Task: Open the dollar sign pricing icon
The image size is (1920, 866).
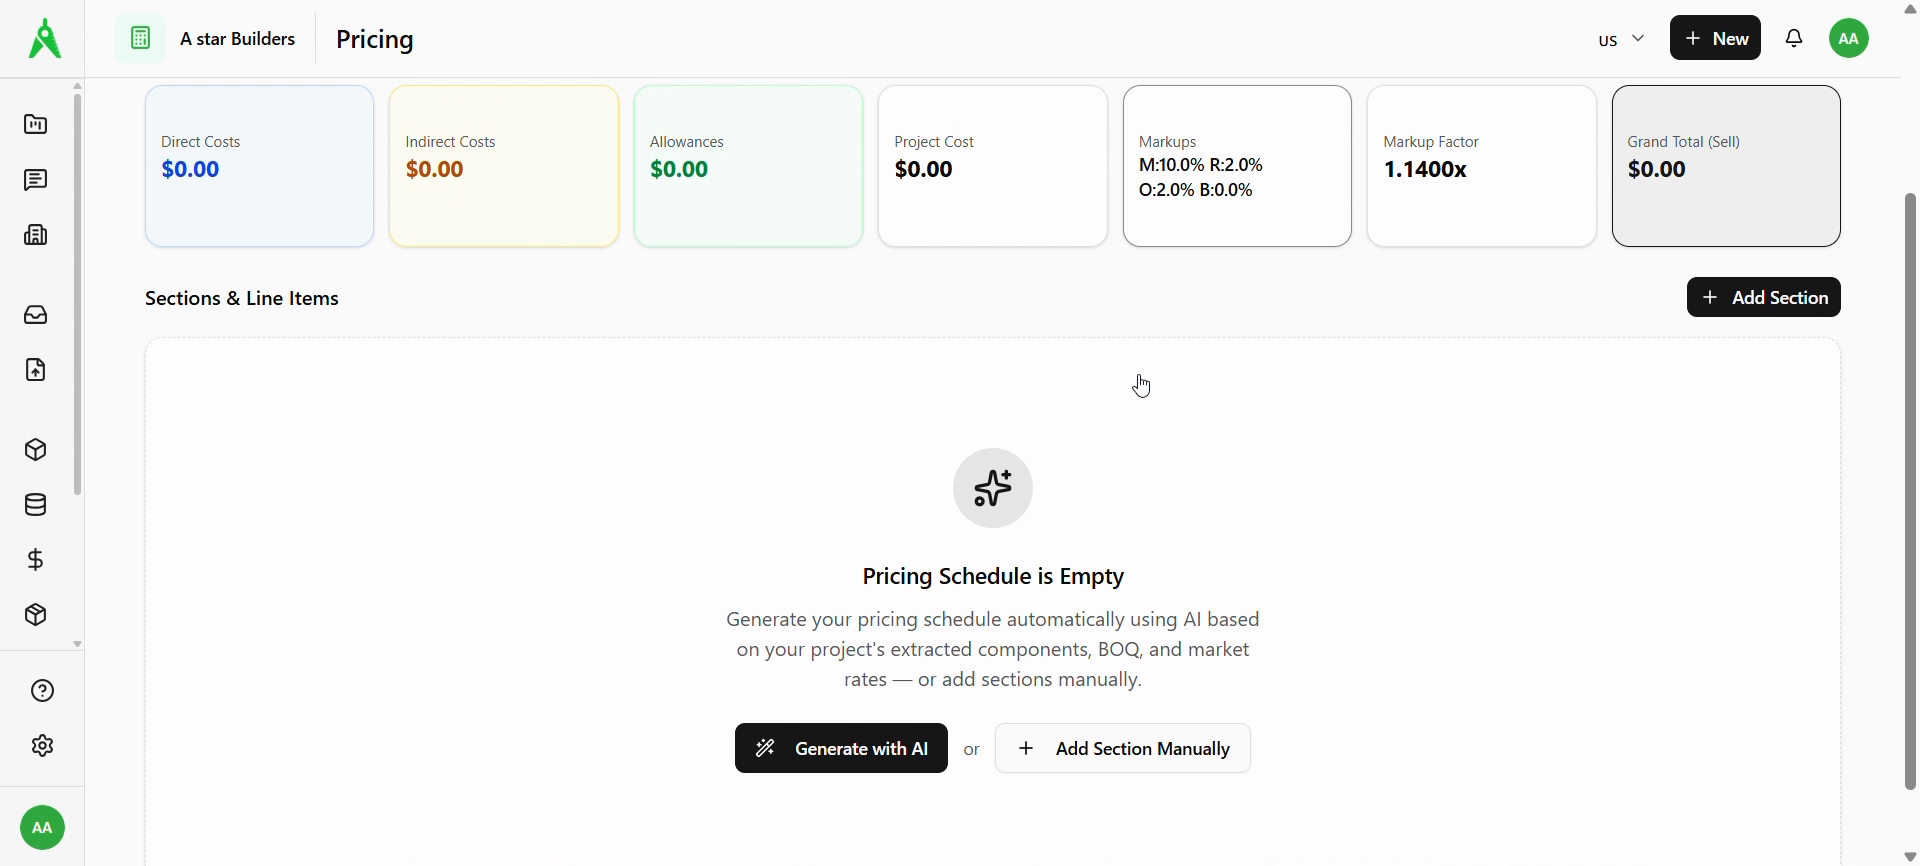Action: [36, 560]
